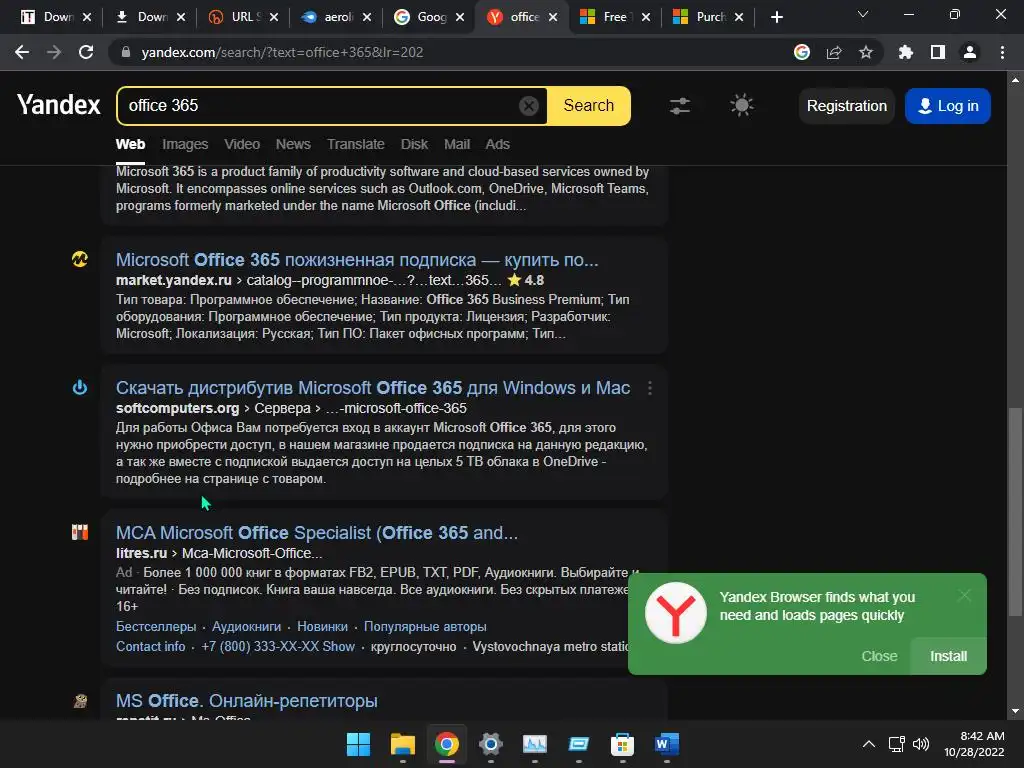Click the softcomputers.org domain text
The image size is (1024, 768).
(177, 408)
